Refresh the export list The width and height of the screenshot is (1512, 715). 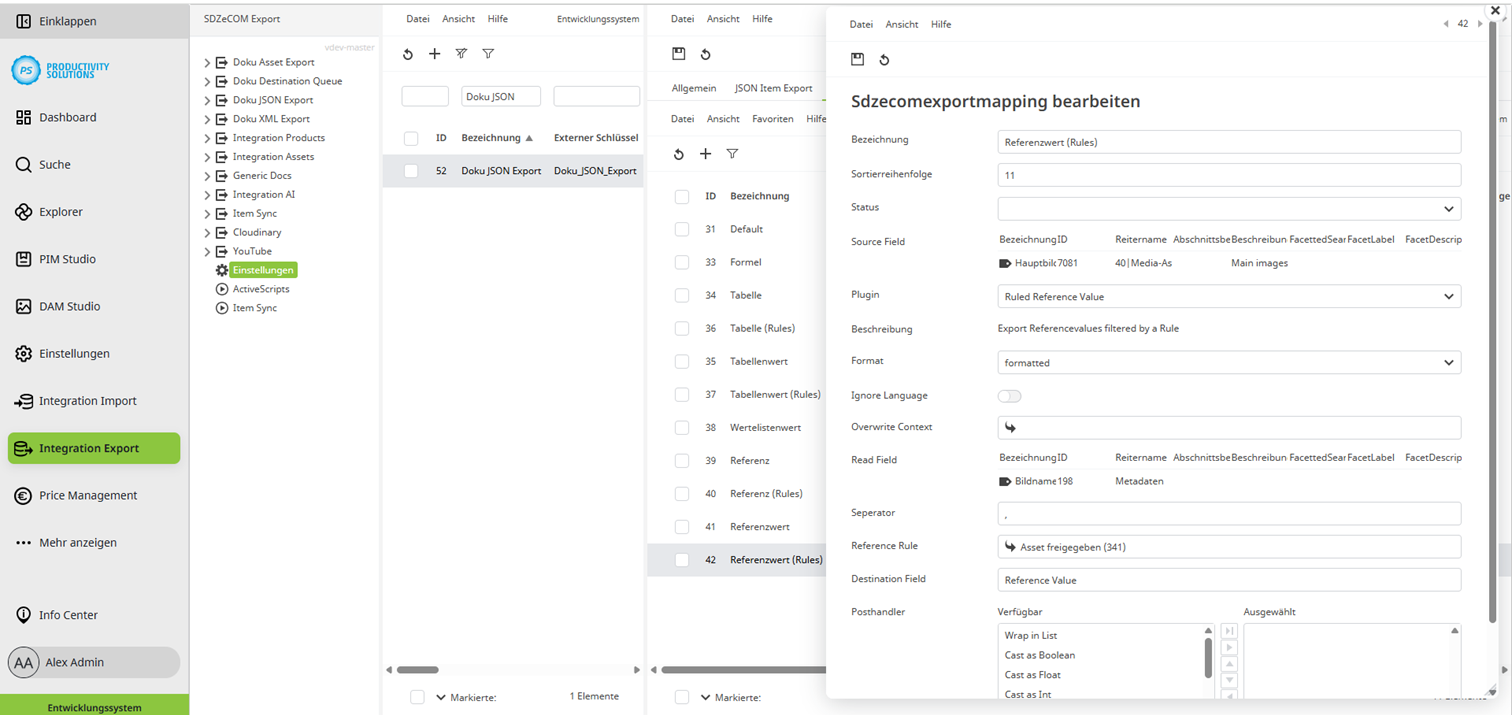click(x=407, y=54)
